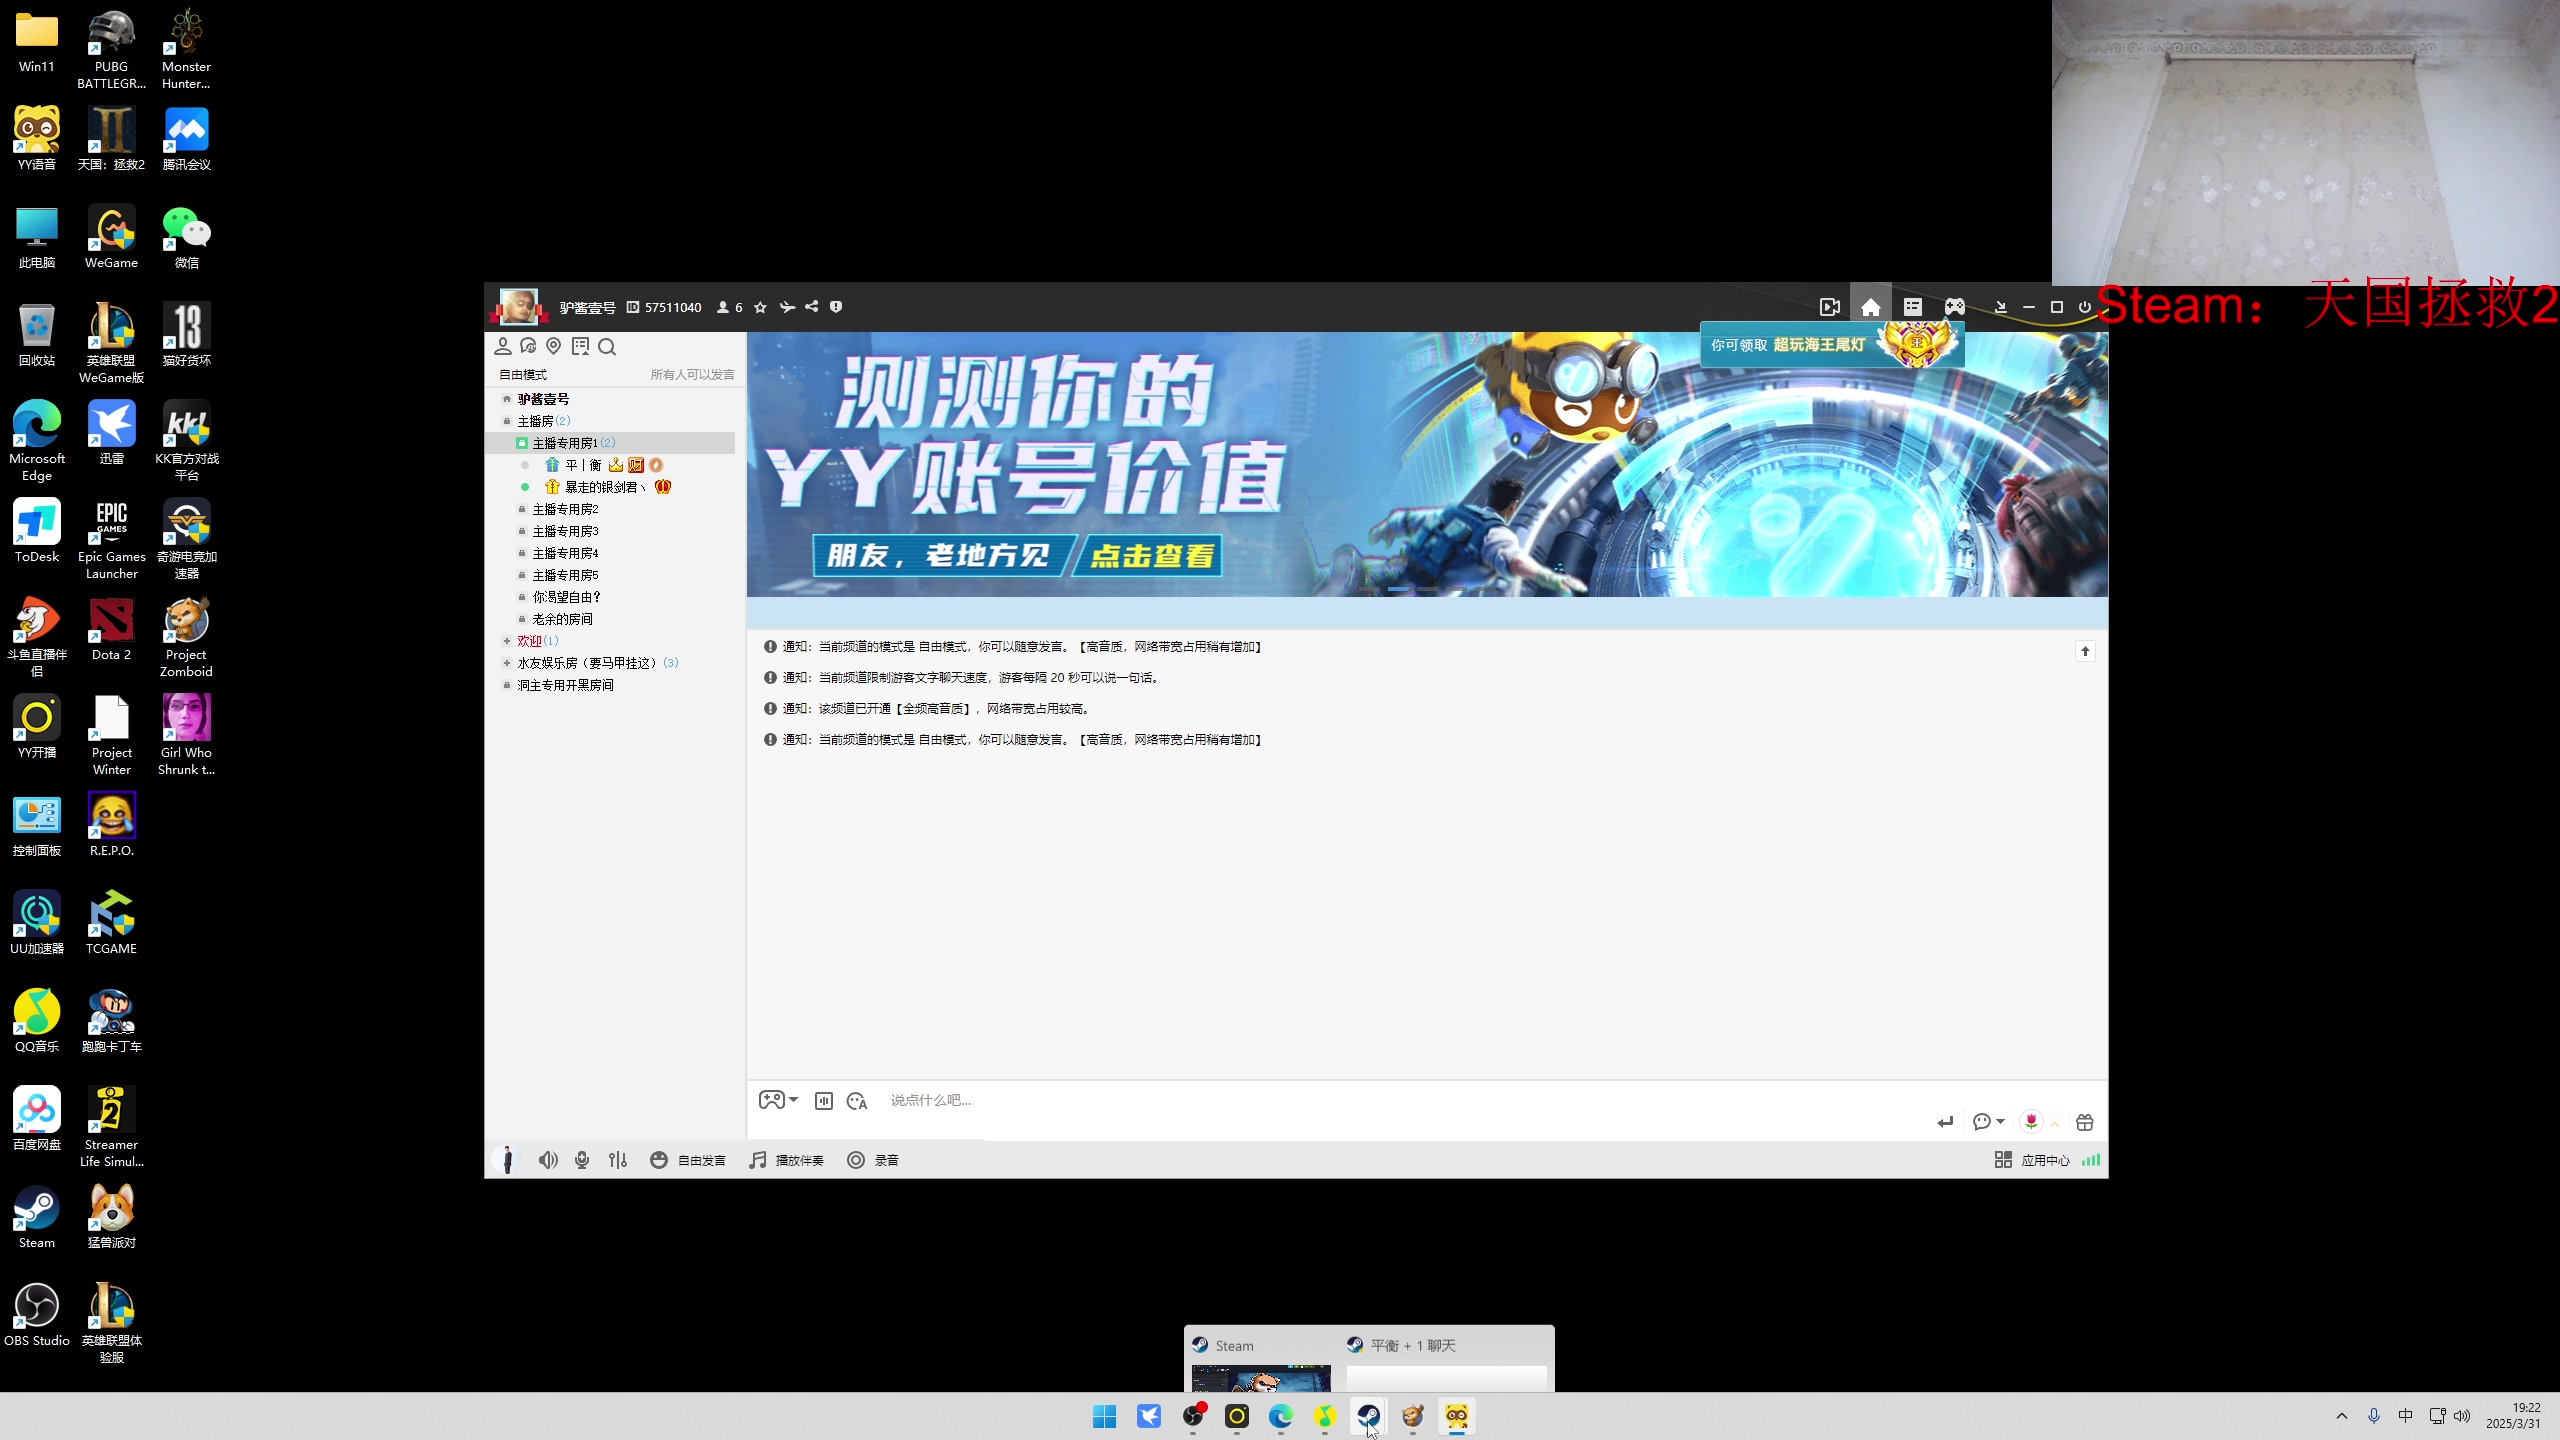Viewport: 2560px width, 1440px height.
Task: Click the flower gift icon near chat input
Action: click(2031, 1122)
